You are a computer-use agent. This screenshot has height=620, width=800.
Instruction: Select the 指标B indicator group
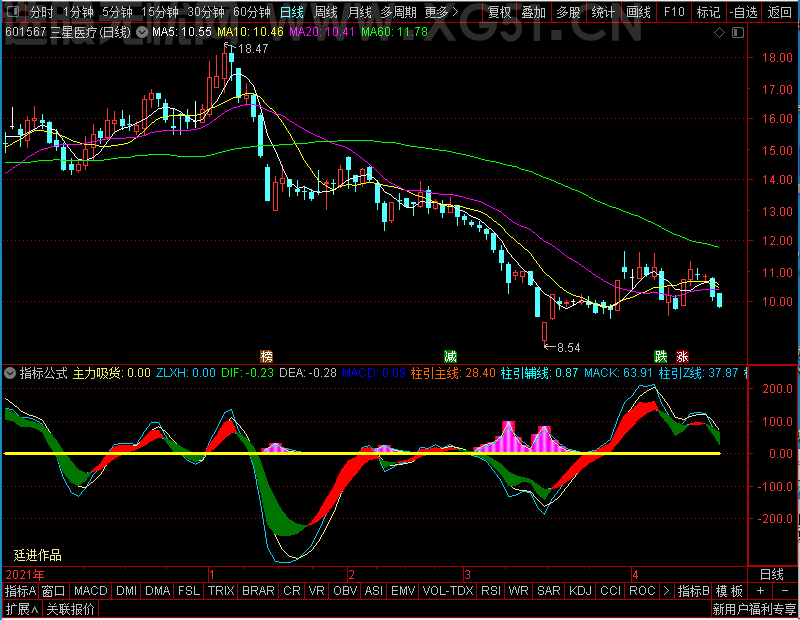(693, 591)
